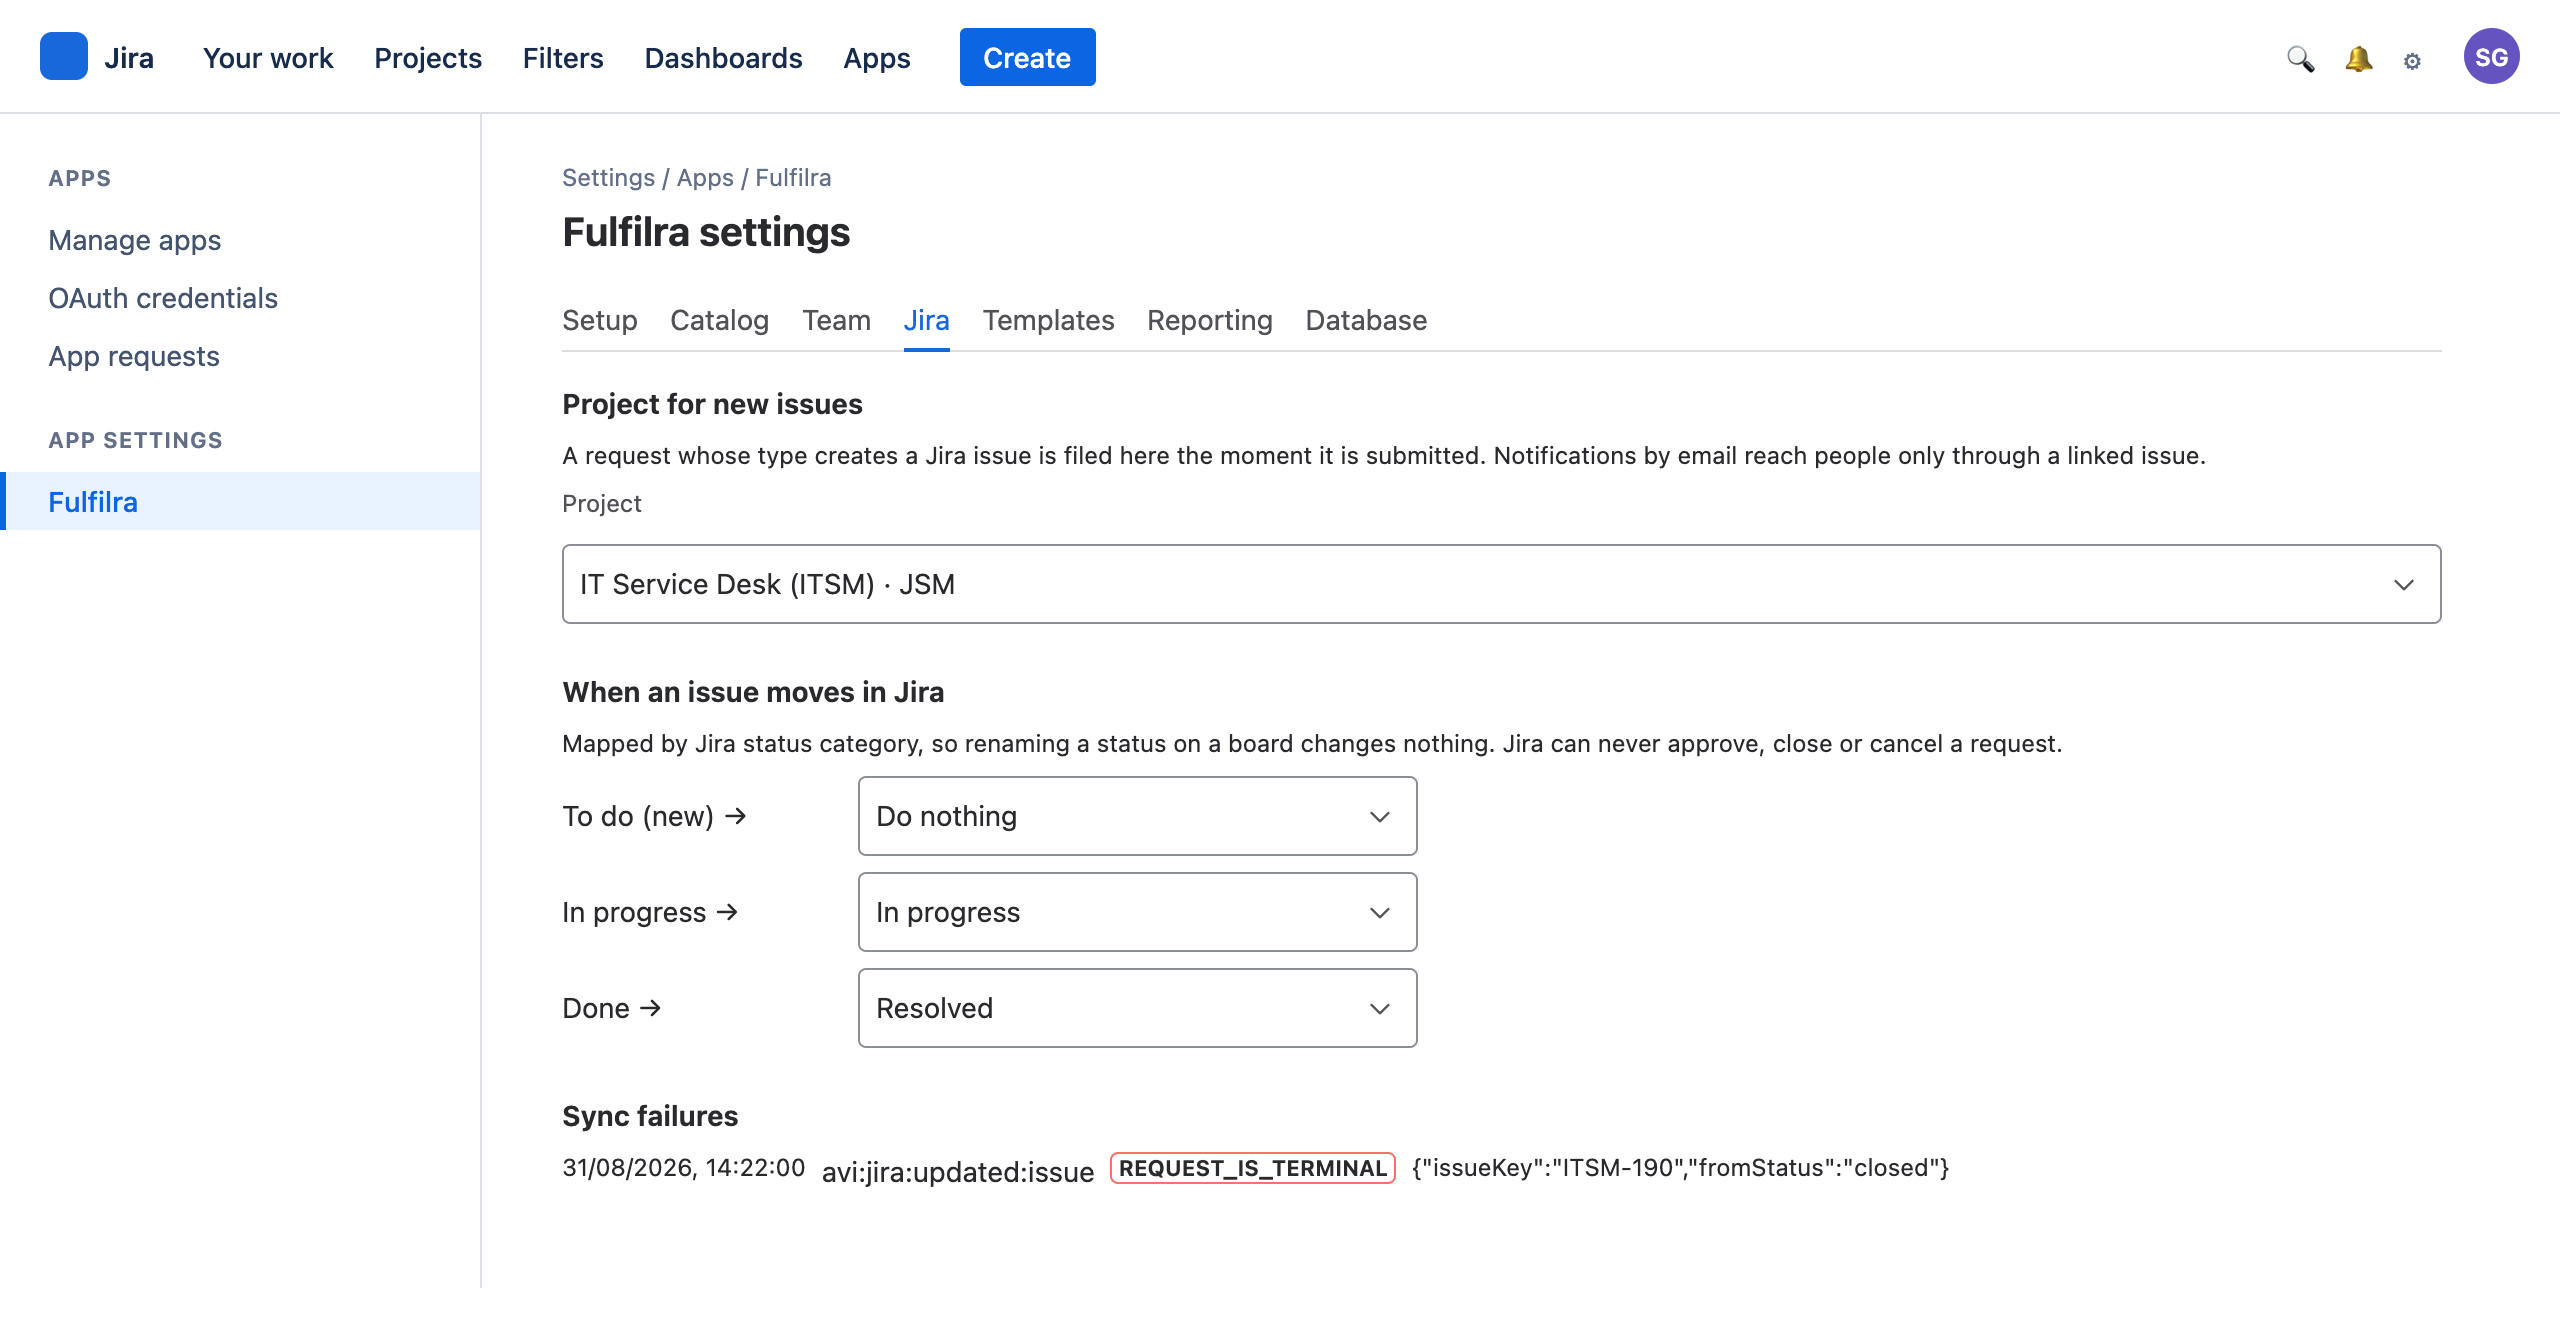Click the Jira product name in header
This screenshot has height=1336, width=2560.
click(129, 58)
